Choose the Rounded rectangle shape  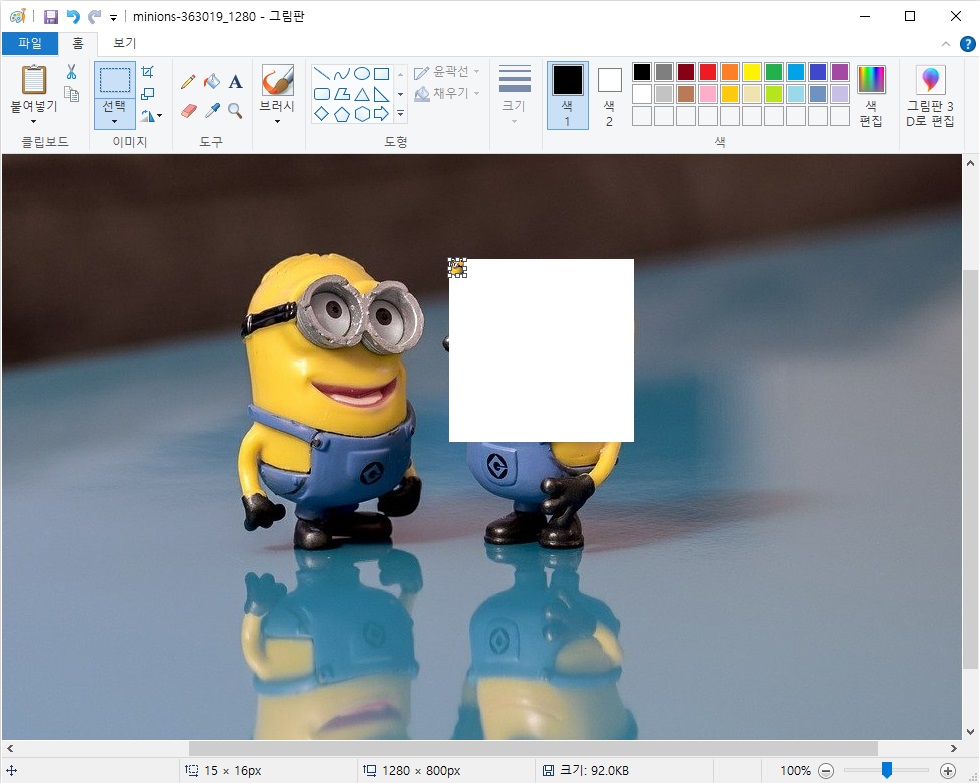coord(321,94)
